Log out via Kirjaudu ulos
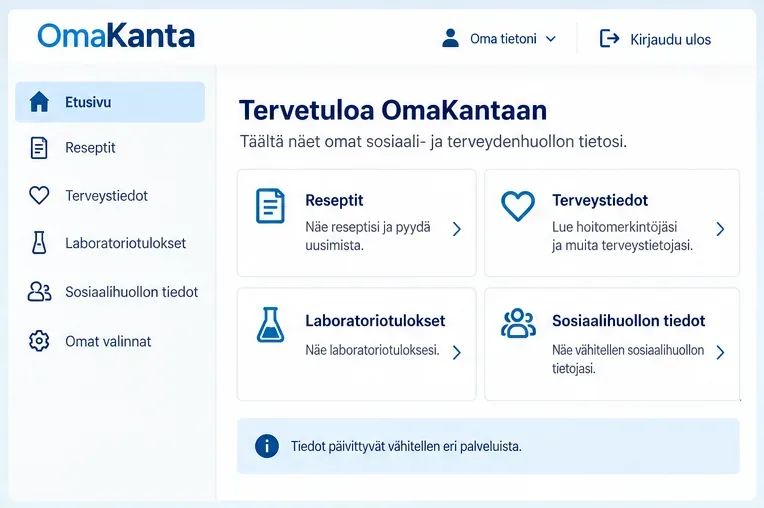Screen dimensions: 764x508 tap(670, 39)
